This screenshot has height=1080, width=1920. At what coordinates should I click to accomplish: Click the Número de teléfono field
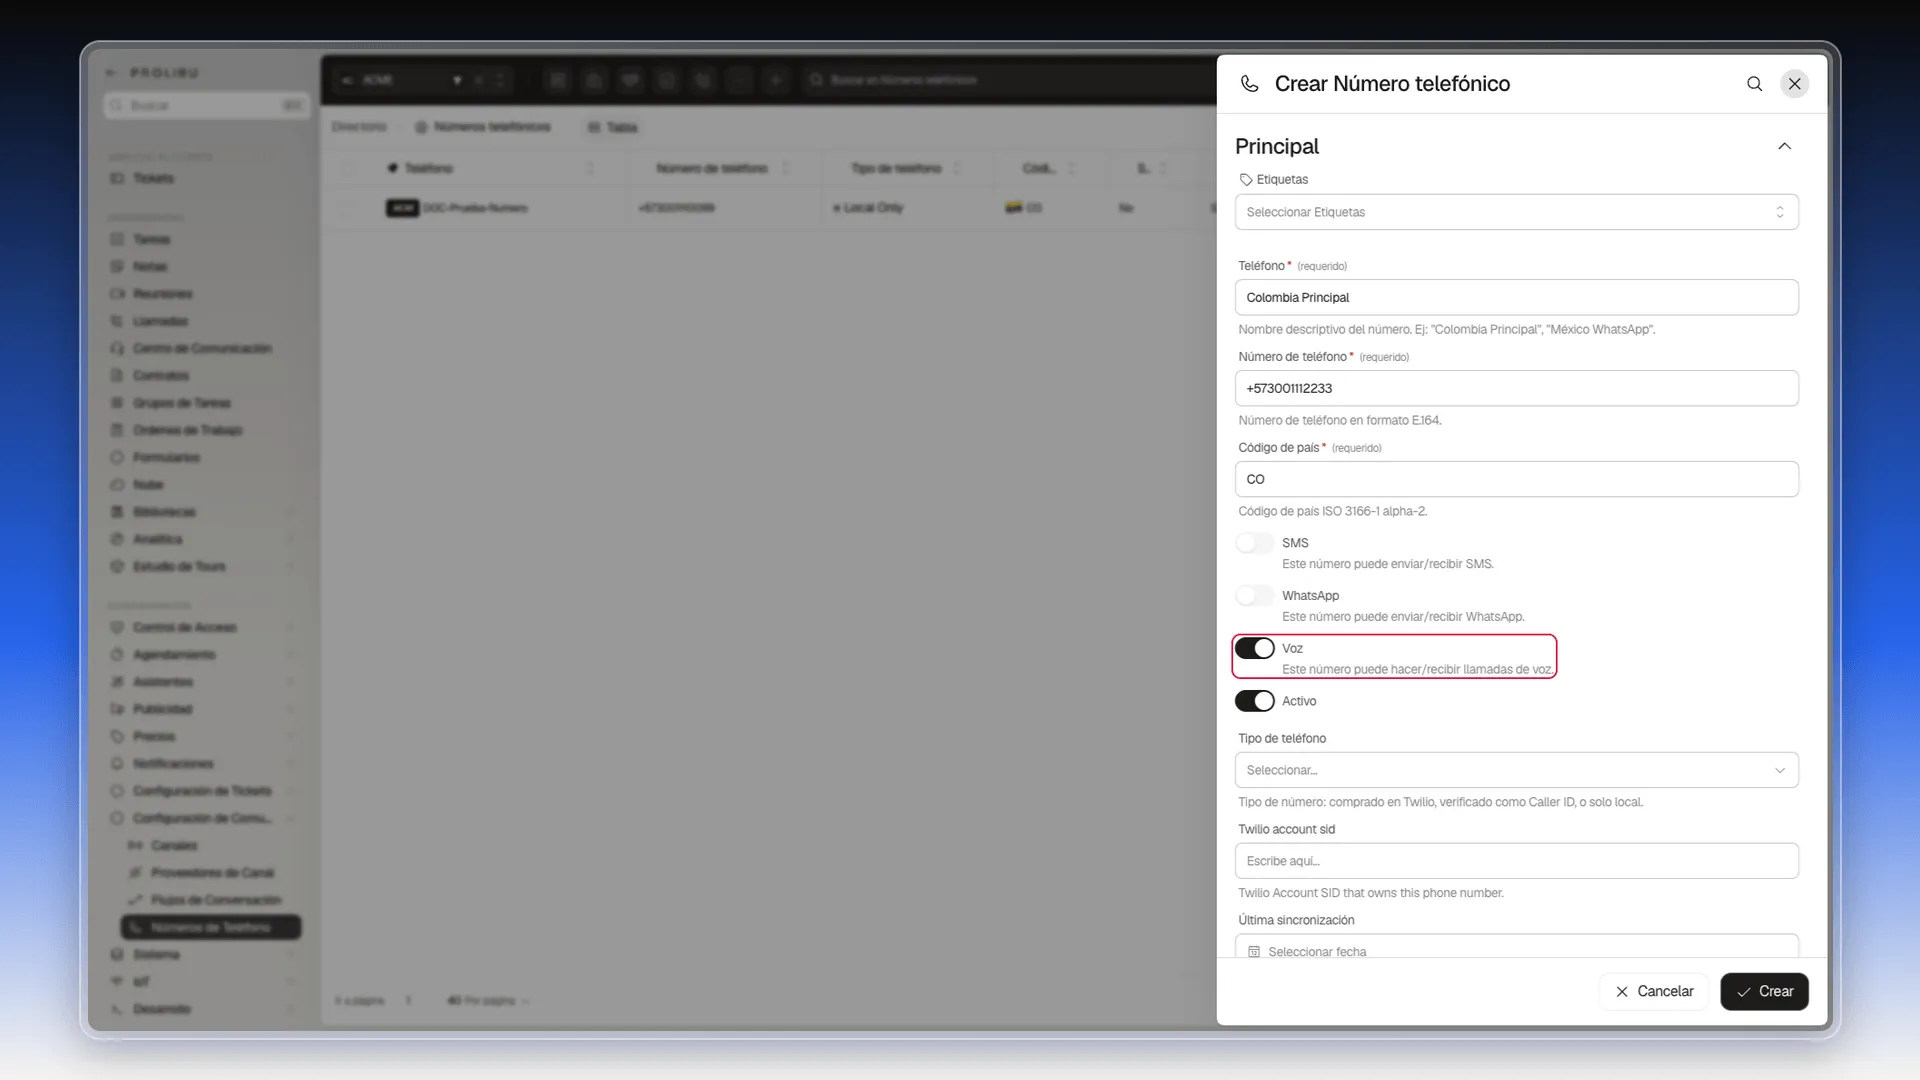pos(1516,388)
